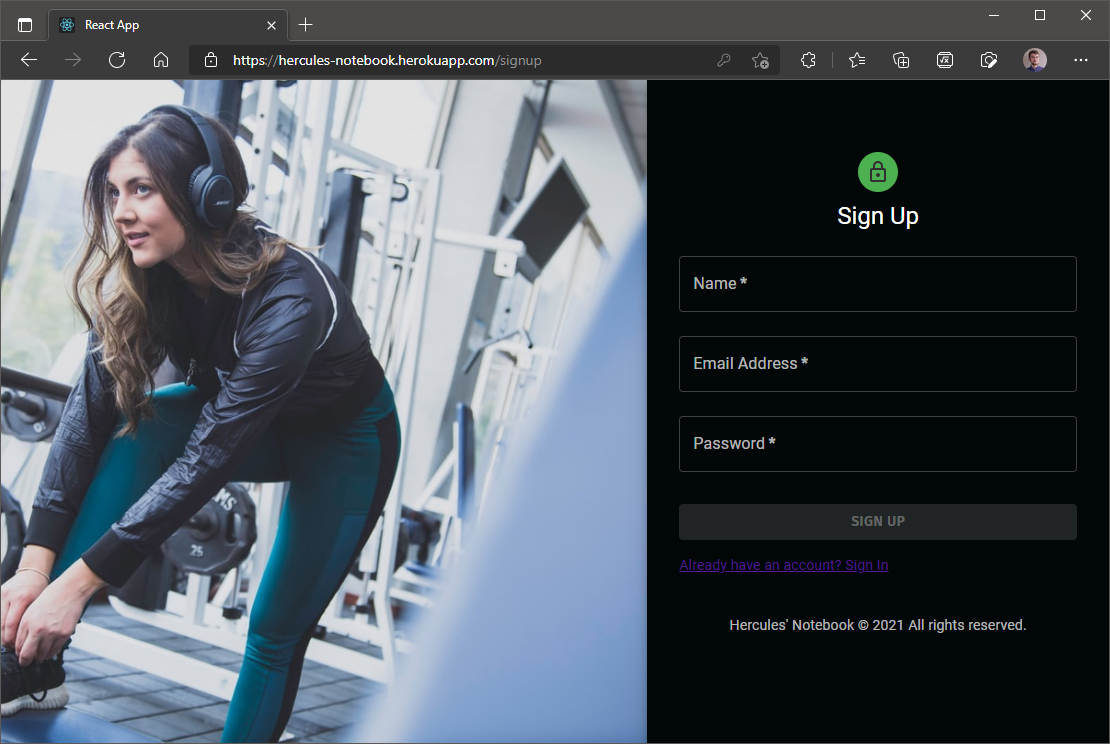This screenshot has width=1110, height=744.
Task: Open a new browser tab
Action: coord(306,24)
